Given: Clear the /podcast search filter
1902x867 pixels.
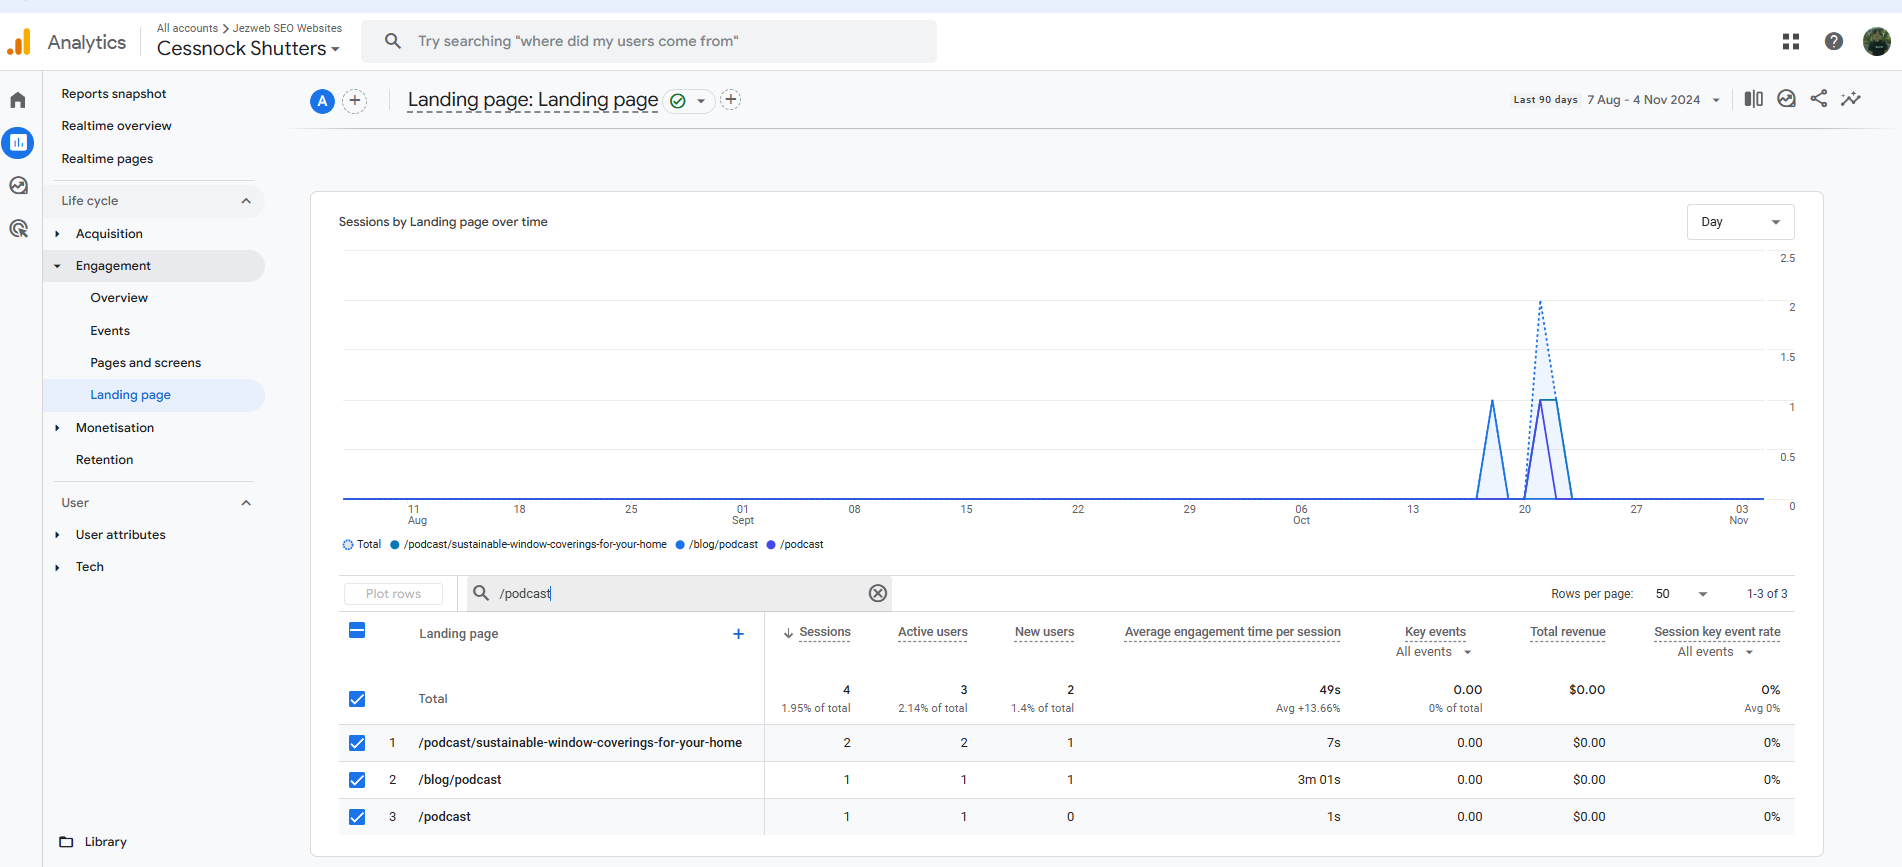Looking at the screenshot, I should click(x=877, y=593).
